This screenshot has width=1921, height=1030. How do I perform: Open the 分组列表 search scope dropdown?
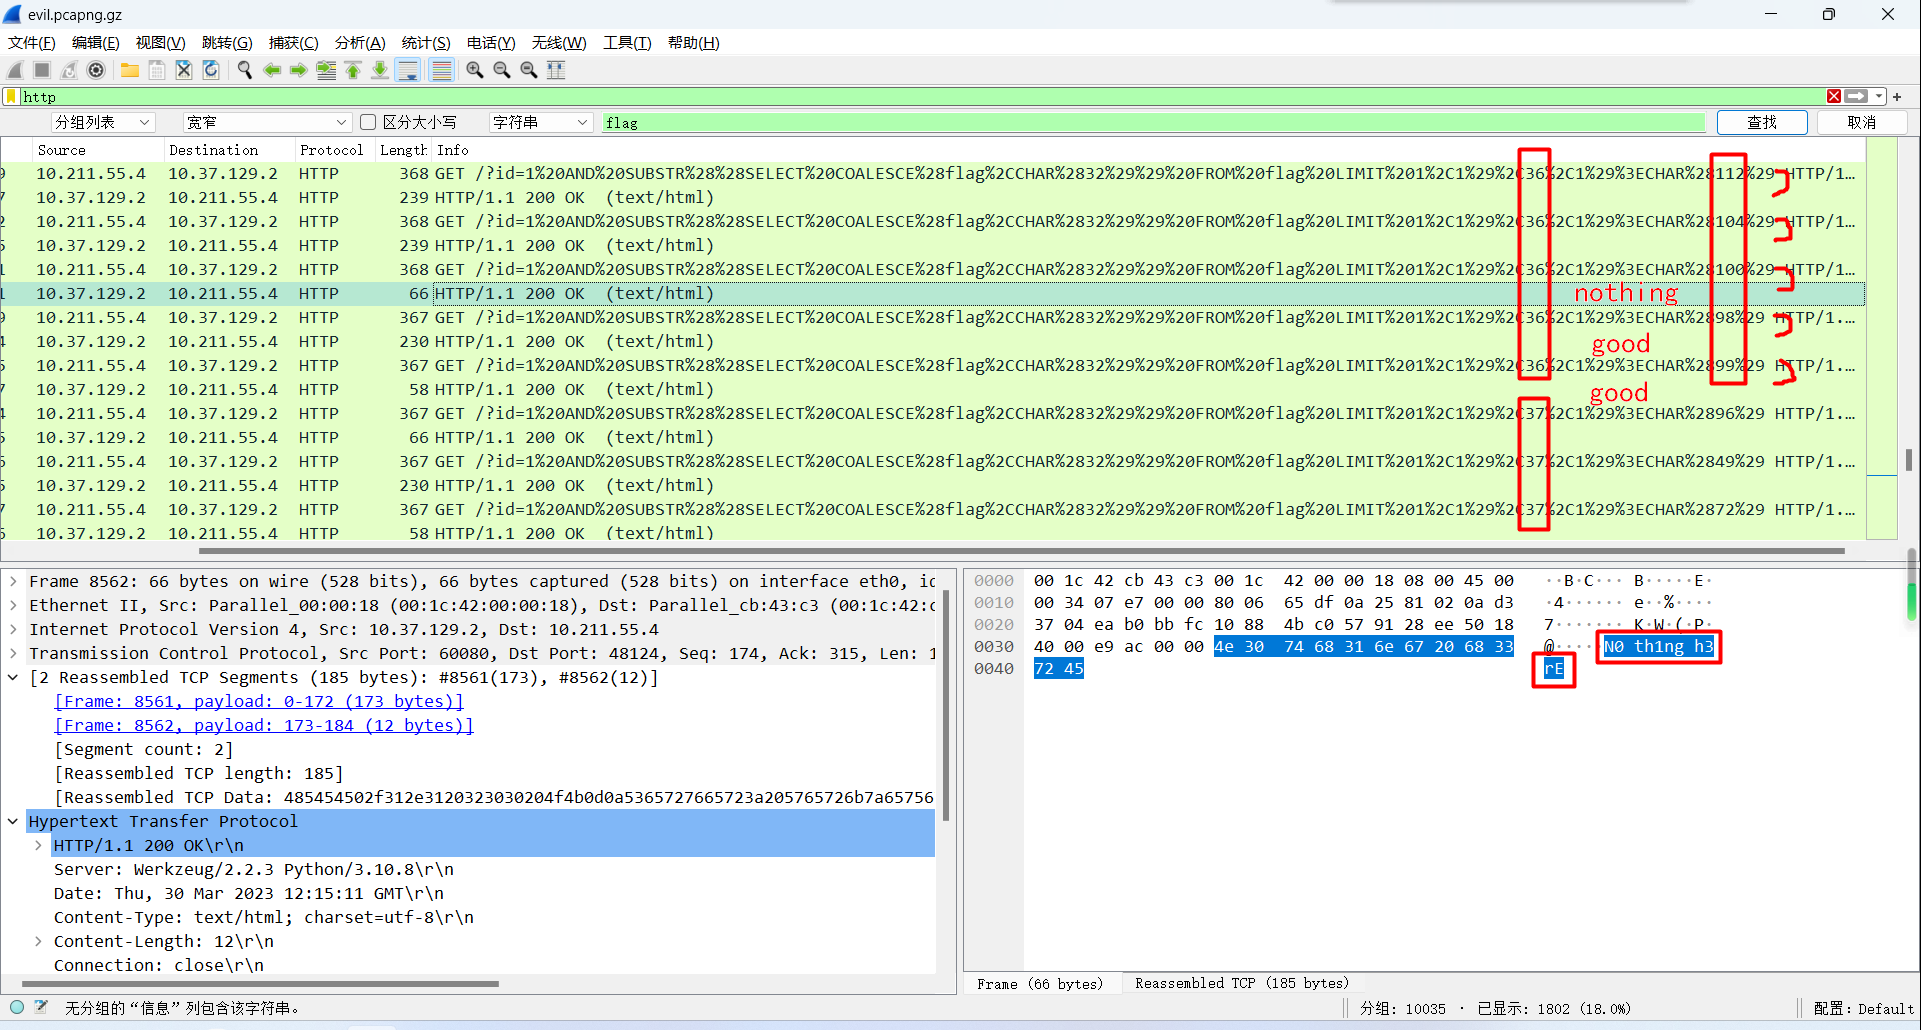click(x=102, y=122)
